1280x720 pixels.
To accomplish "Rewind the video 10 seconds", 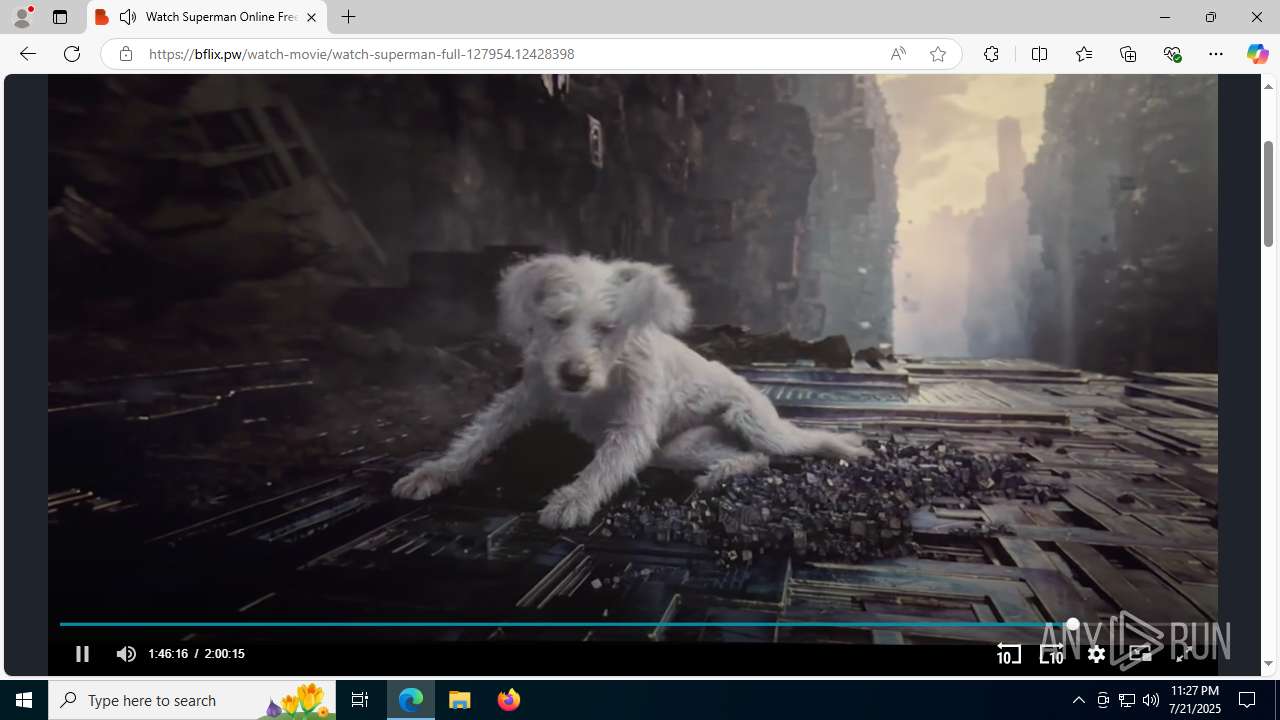I will pyautogui.click(x=1008, y=654).
